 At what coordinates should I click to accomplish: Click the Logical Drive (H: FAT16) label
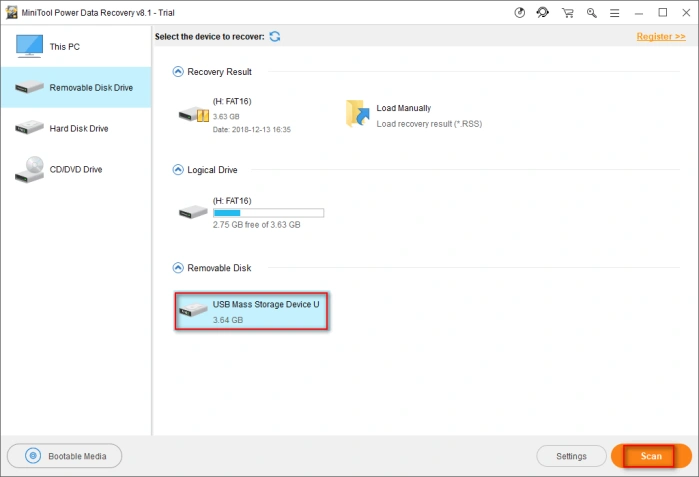232,201
